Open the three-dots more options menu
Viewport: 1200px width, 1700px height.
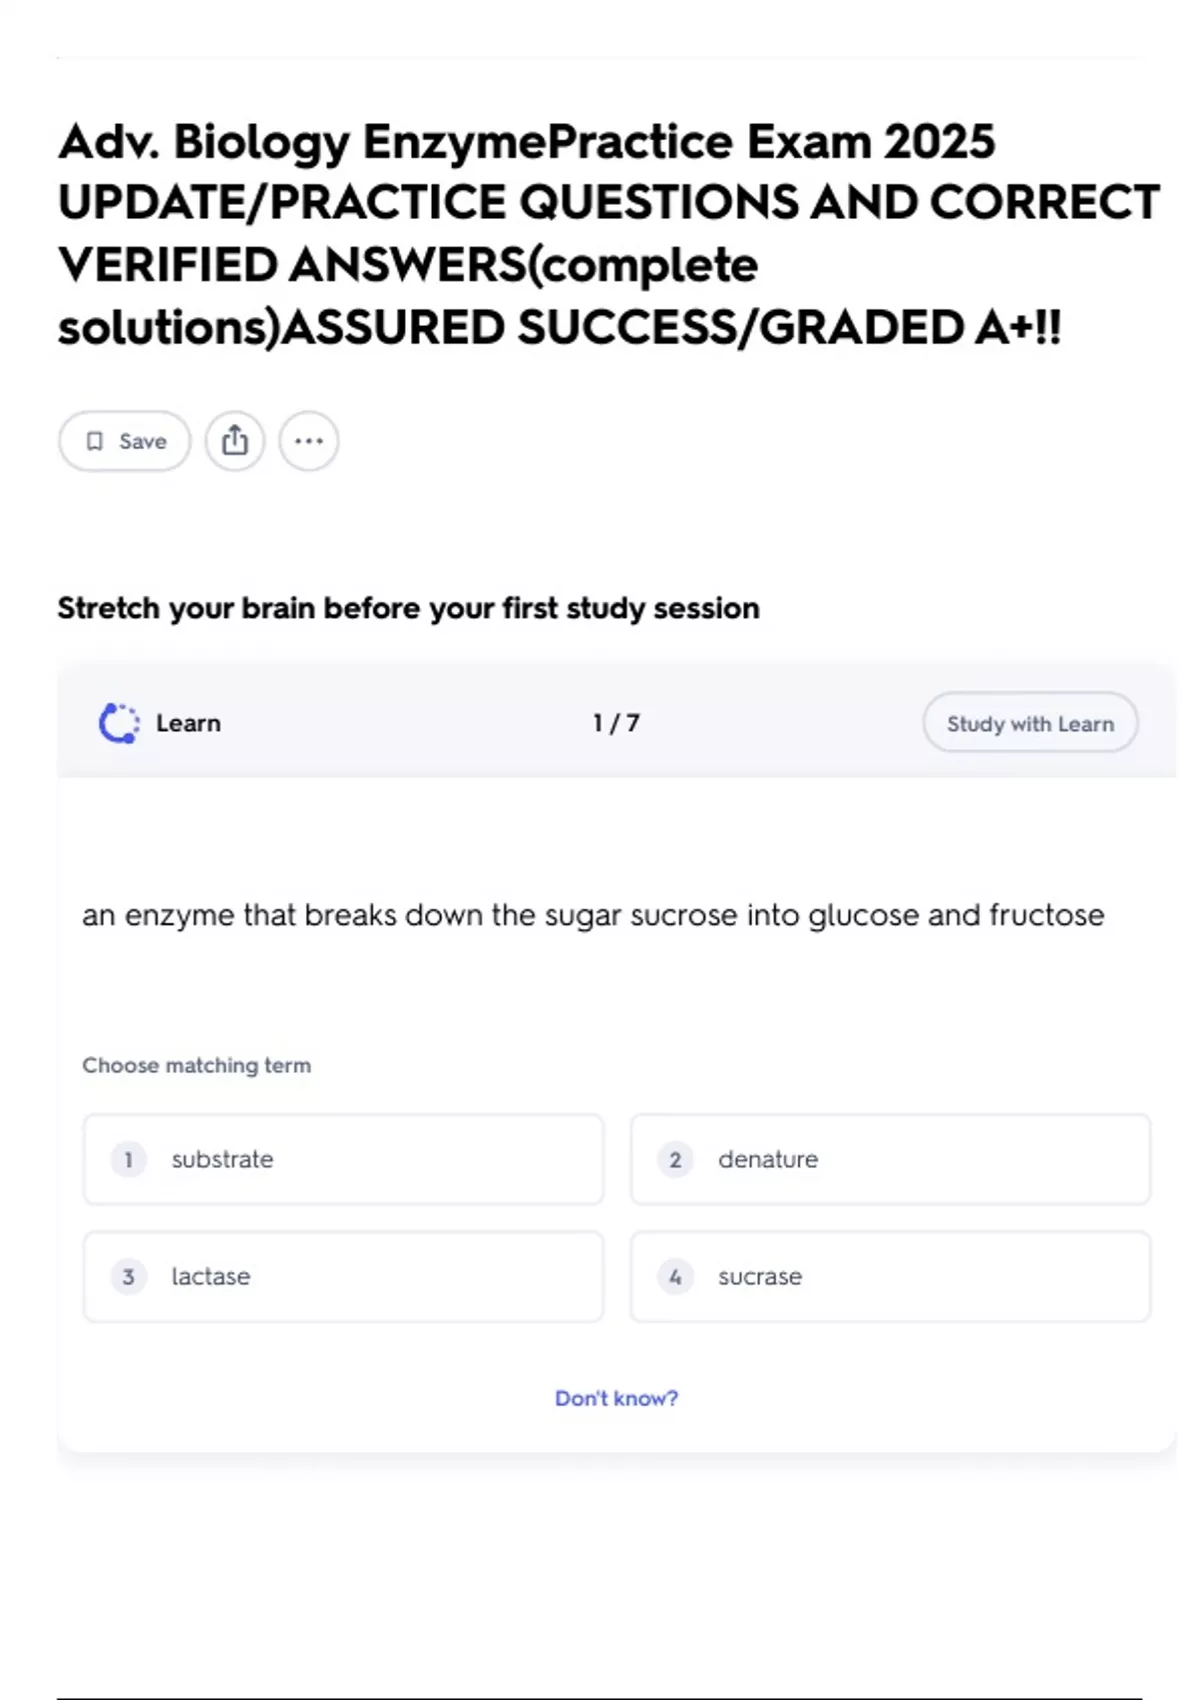point(309,441)
